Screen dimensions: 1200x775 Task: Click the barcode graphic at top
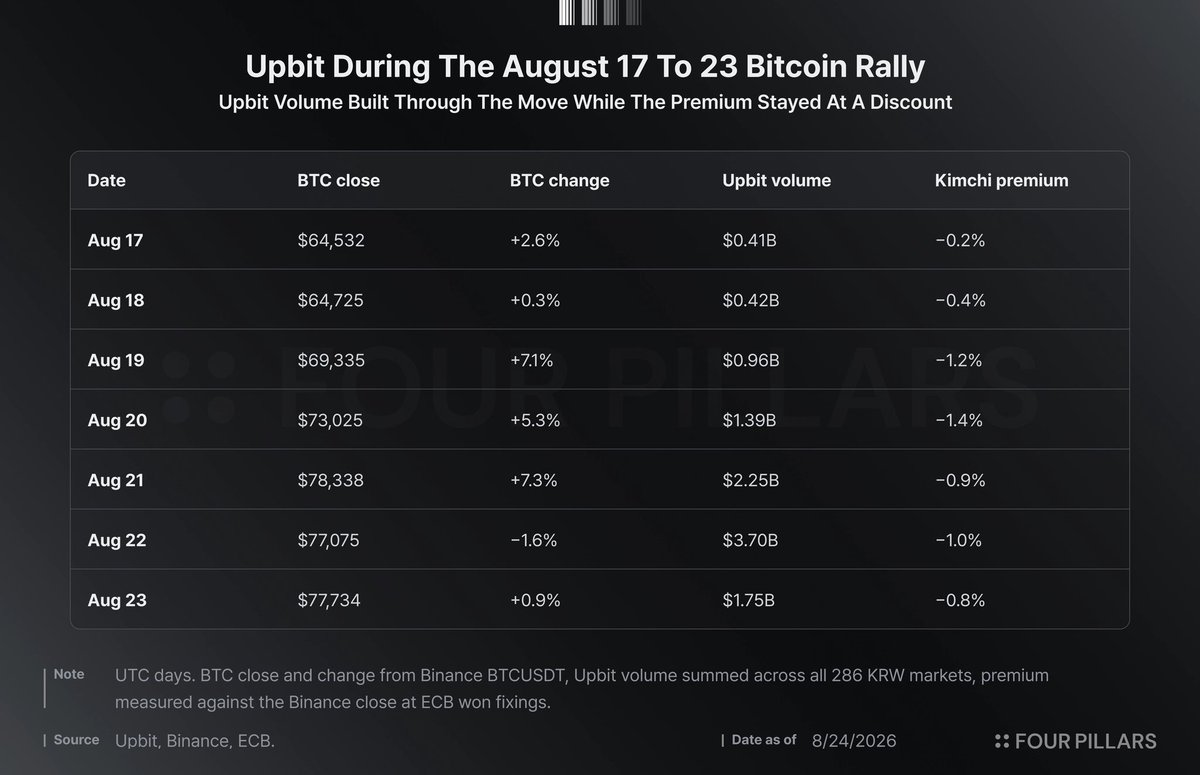[600, 12]
